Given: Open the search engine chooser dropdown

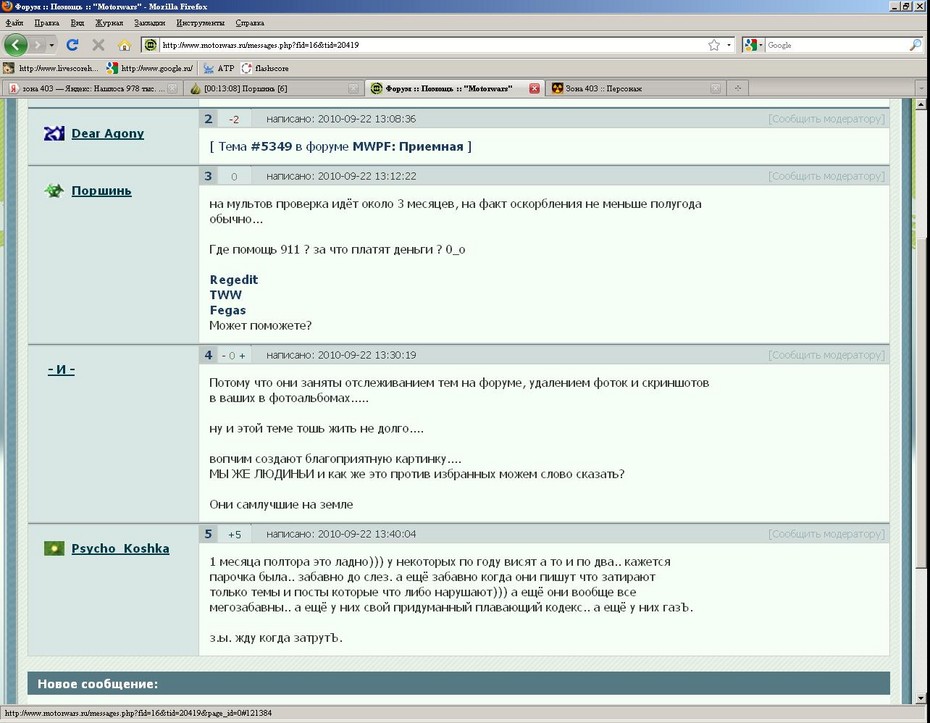Looking at the screenshot, I should 754,45.
